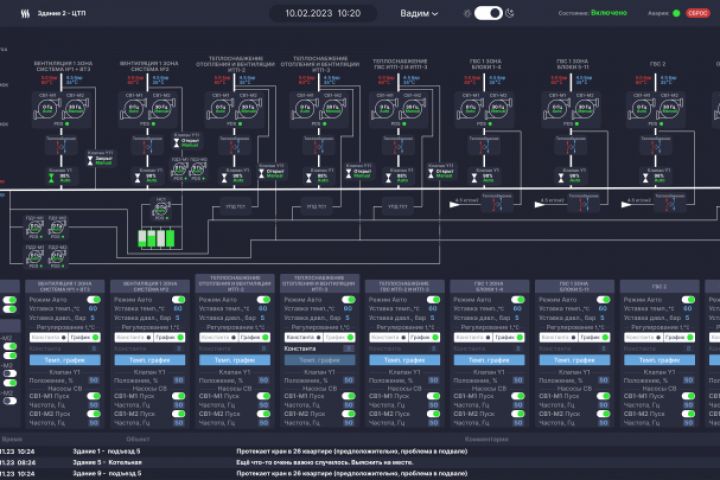Select the Закрыт Manual valve icon
The width and height of the screenshot is (720, 480).
[x=90, y=160]
